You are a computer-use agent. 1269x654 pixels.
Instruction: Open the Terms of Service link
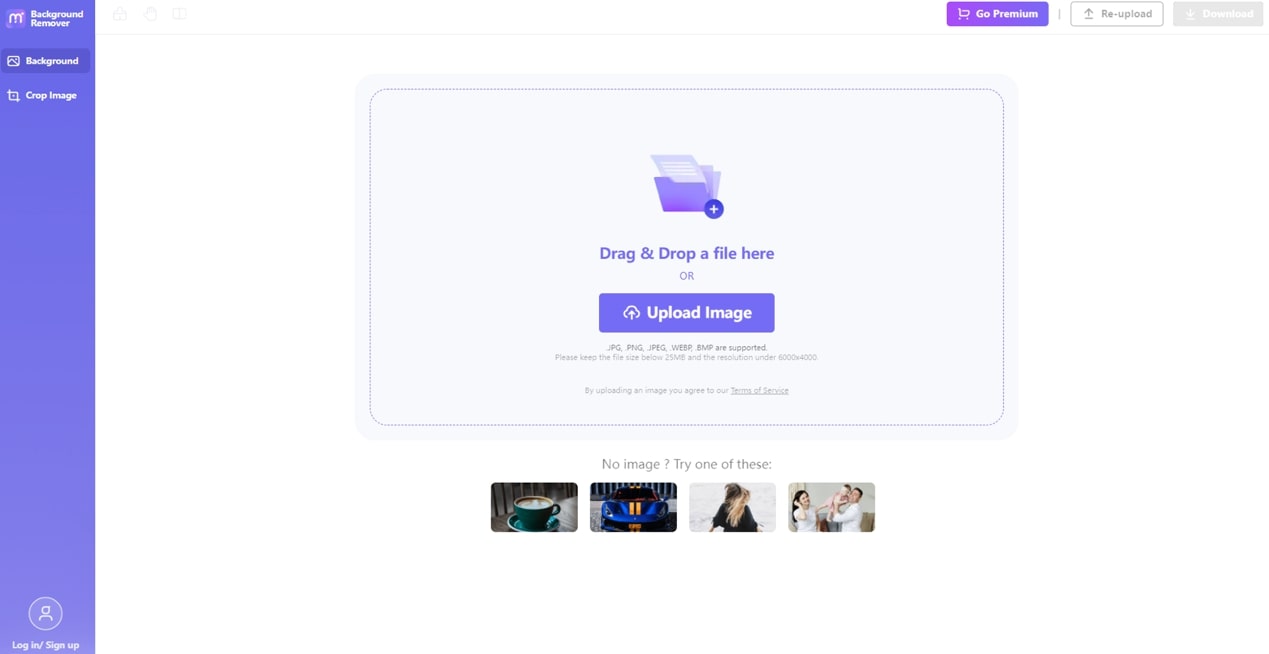click(x=759, y=391)
